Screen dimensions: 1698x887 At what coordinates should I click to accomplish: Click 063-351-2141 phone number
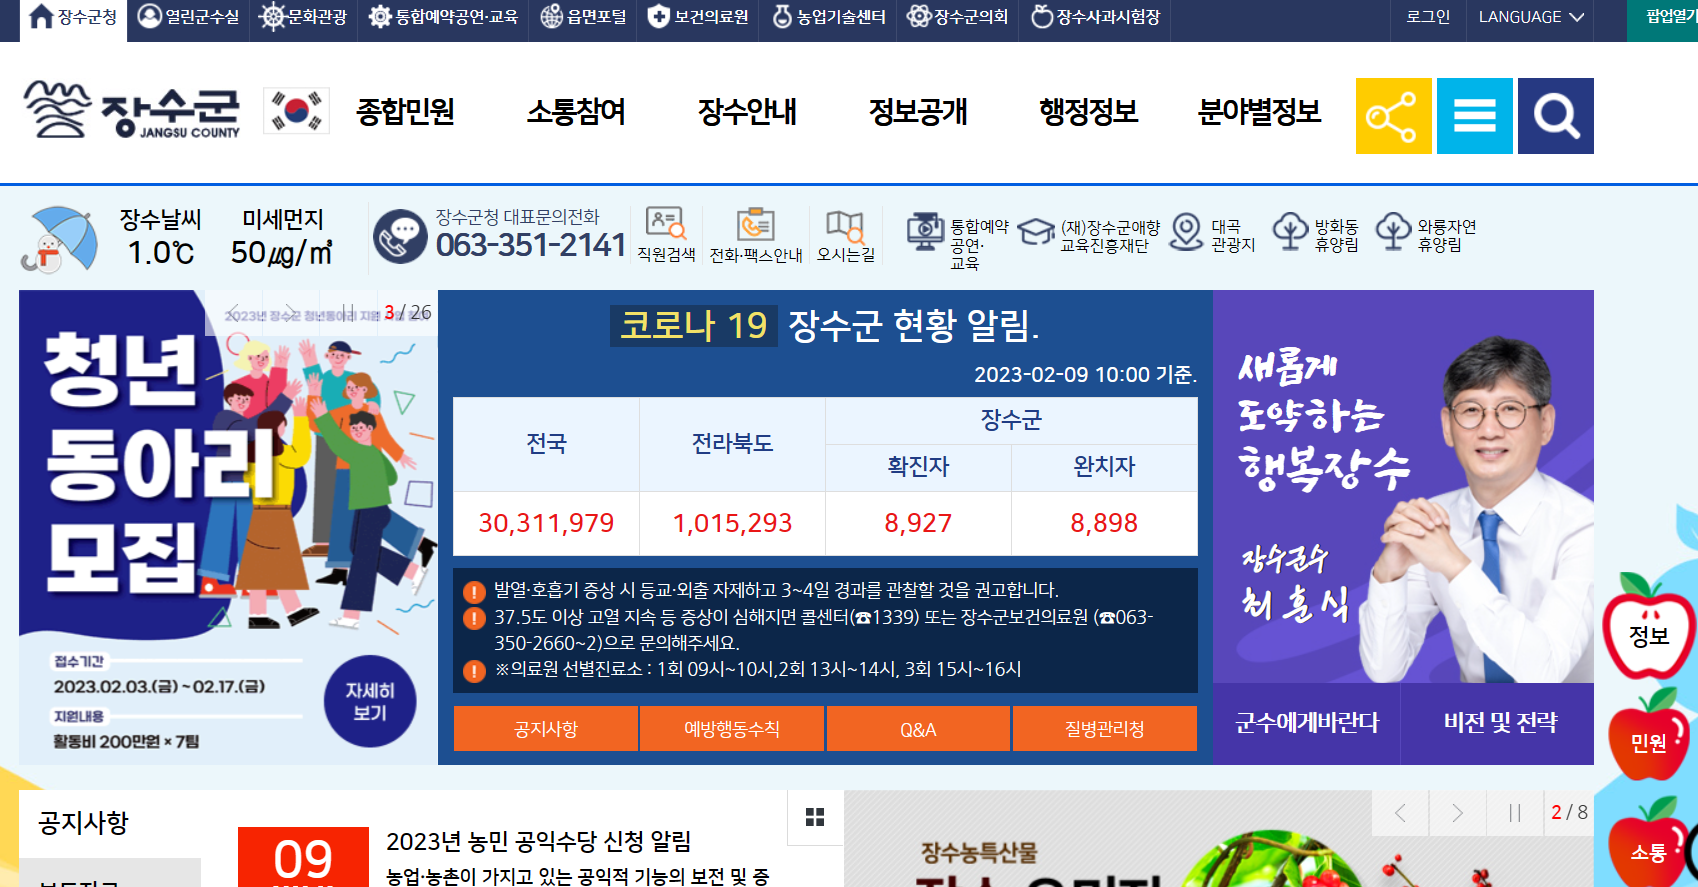[x=531, y=245]
